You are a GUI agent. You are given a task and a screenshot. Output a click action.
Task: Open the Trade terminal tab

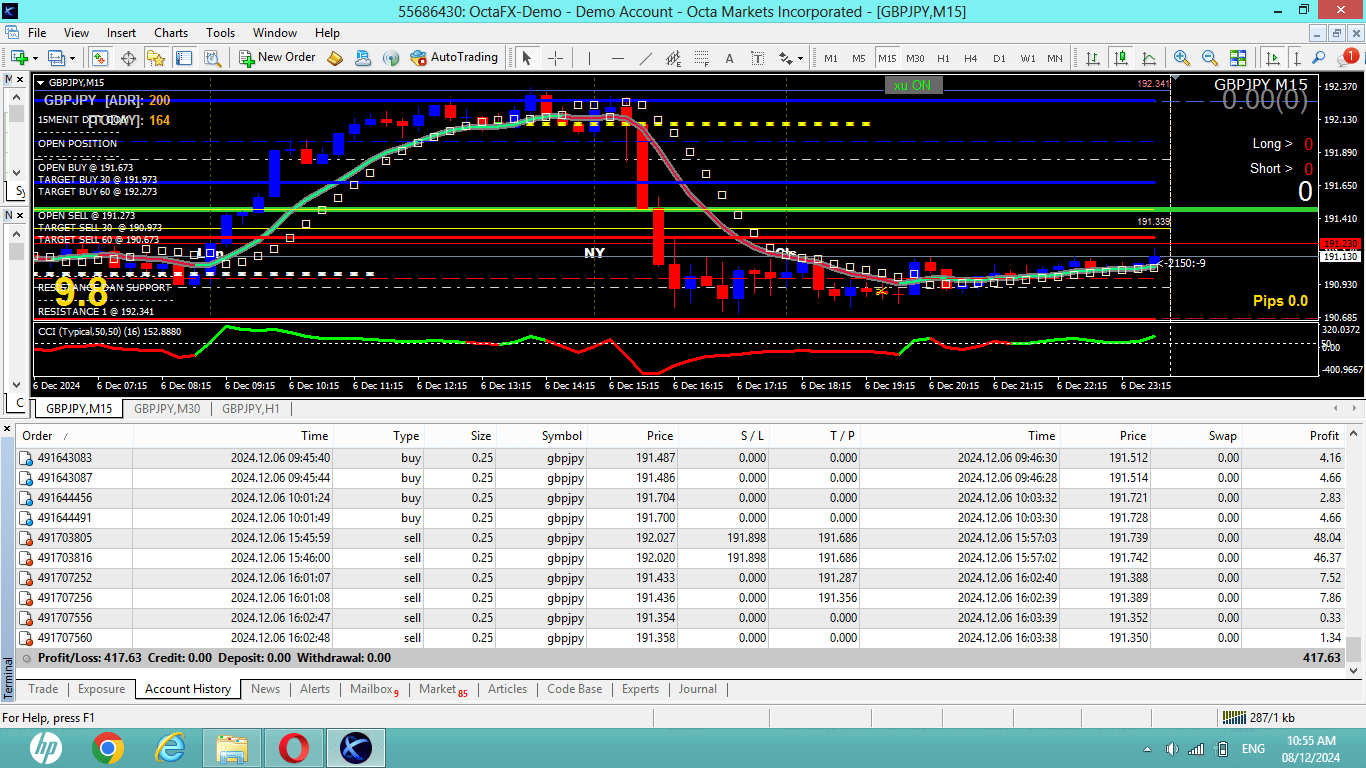click(43, 689)
